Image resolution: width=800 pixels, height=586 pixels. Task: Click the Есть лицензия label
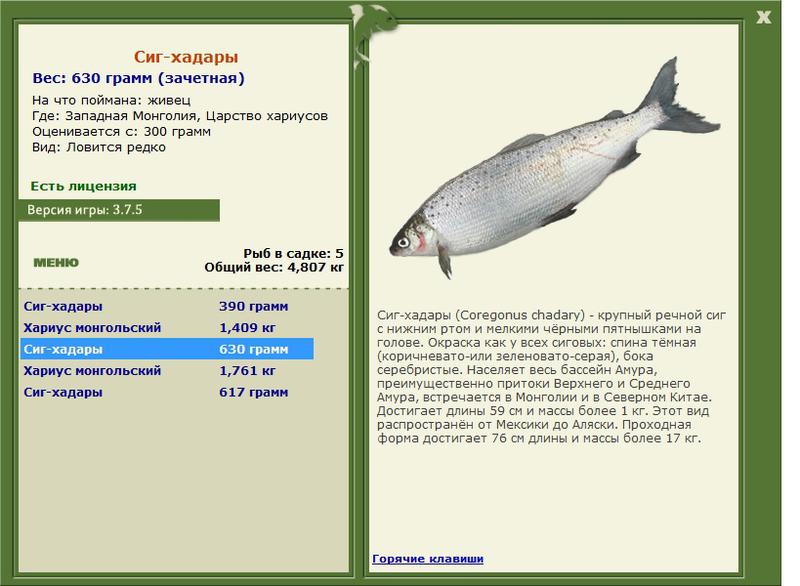tap(83, 186)
